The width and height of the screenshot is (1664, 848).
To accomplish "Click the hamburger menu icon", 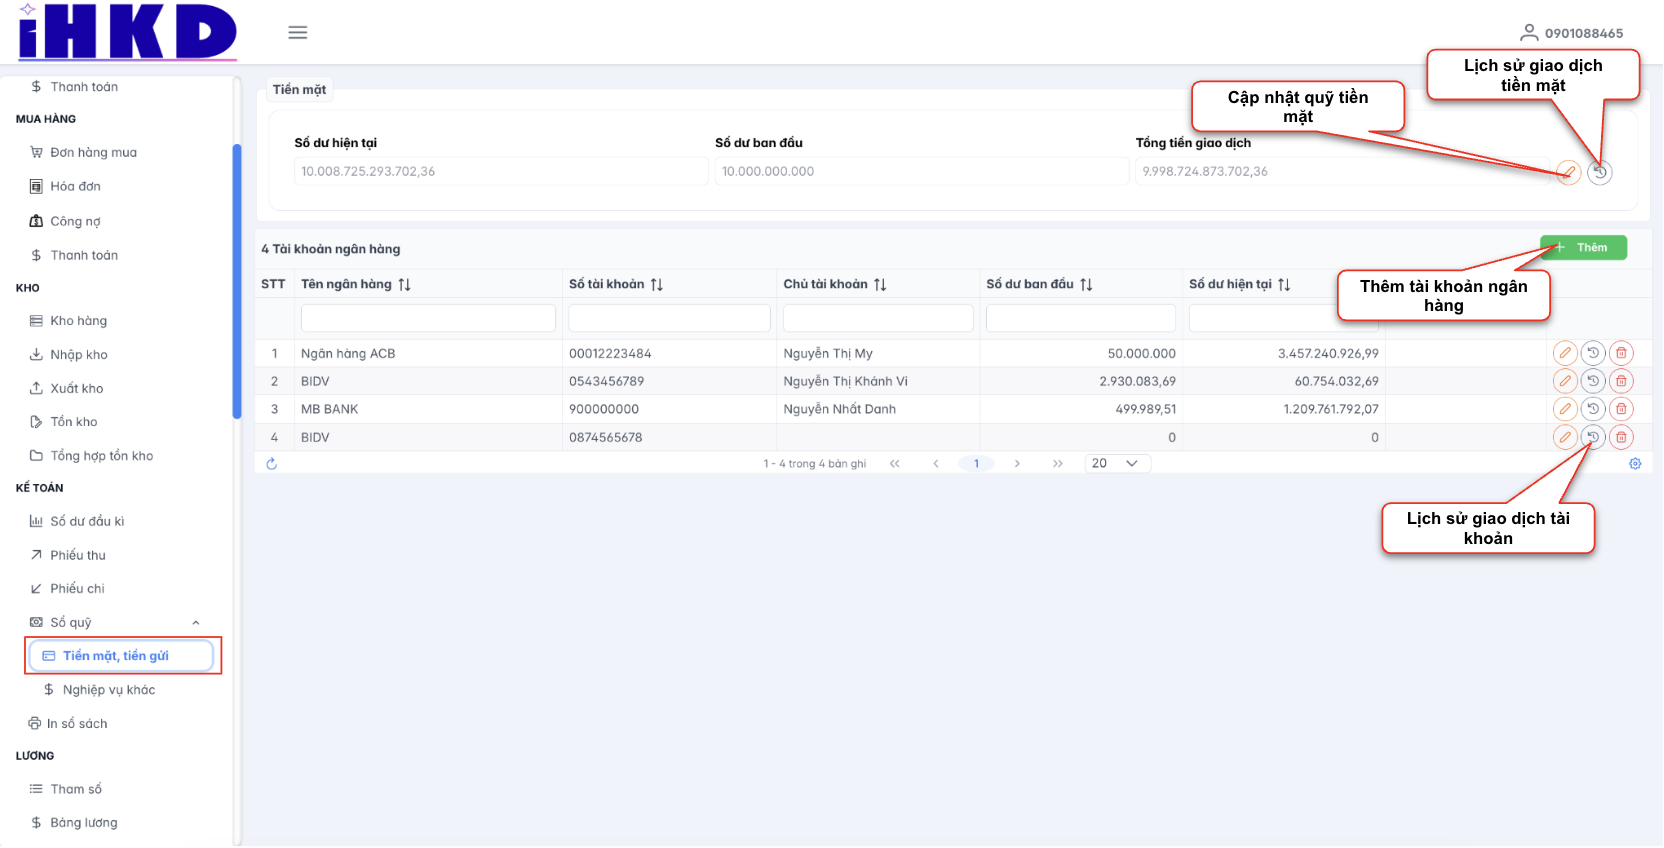I will [297, 33].
